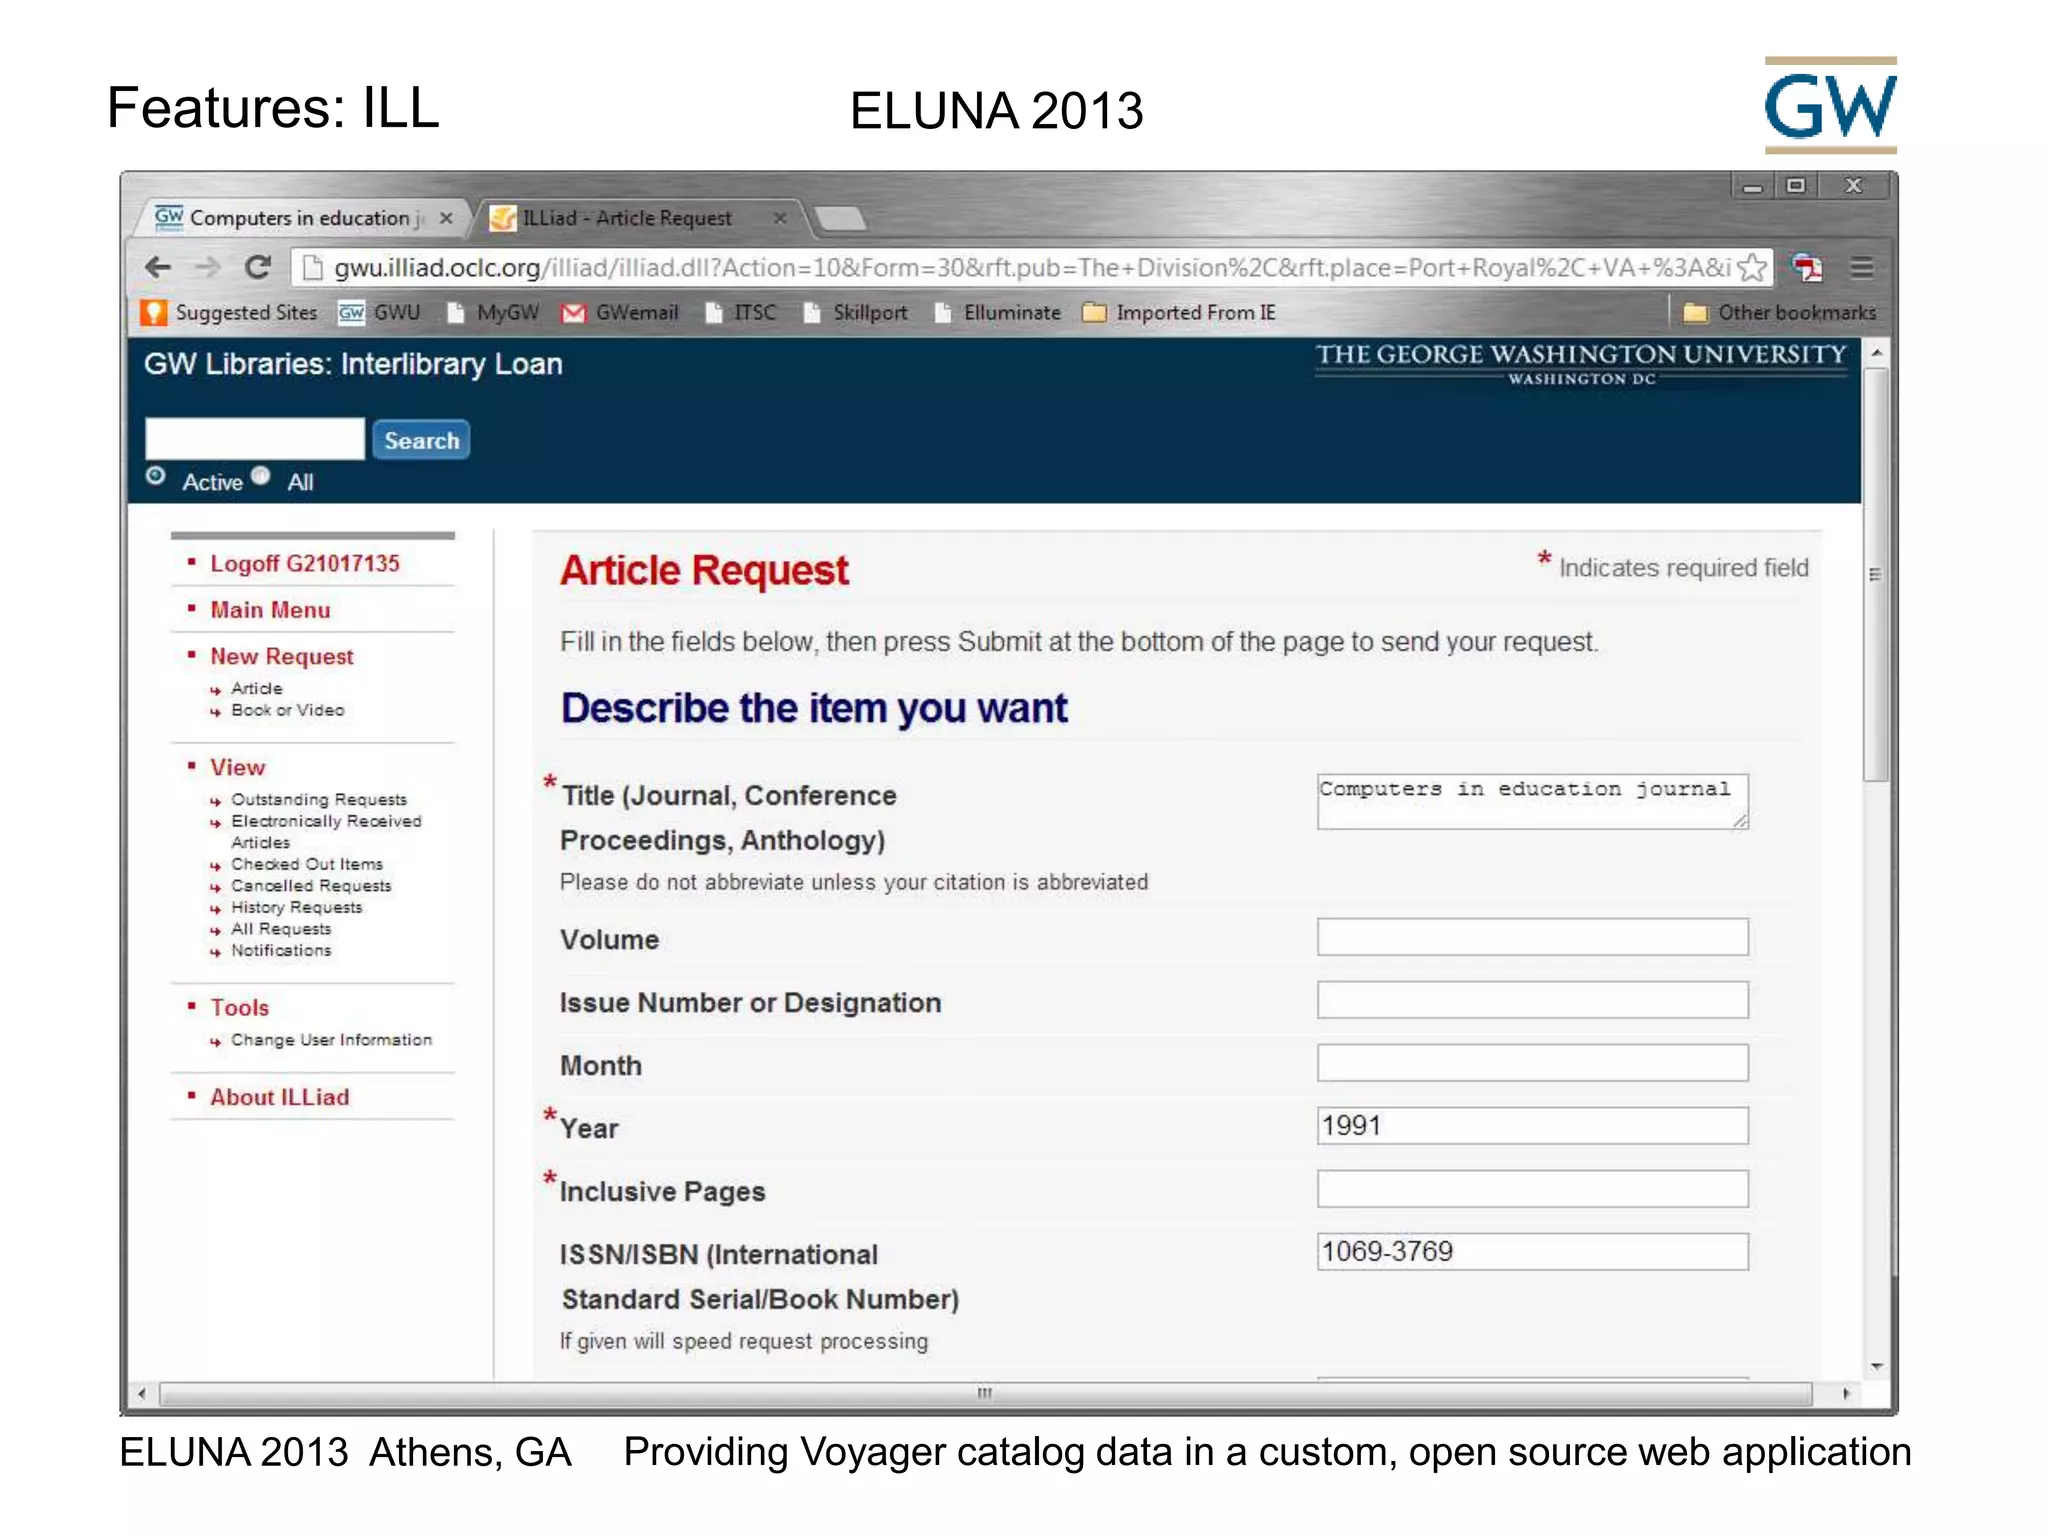
Task: Click the ISSN/ISBN field 1069-3769
Action: pos(1532,1252)
